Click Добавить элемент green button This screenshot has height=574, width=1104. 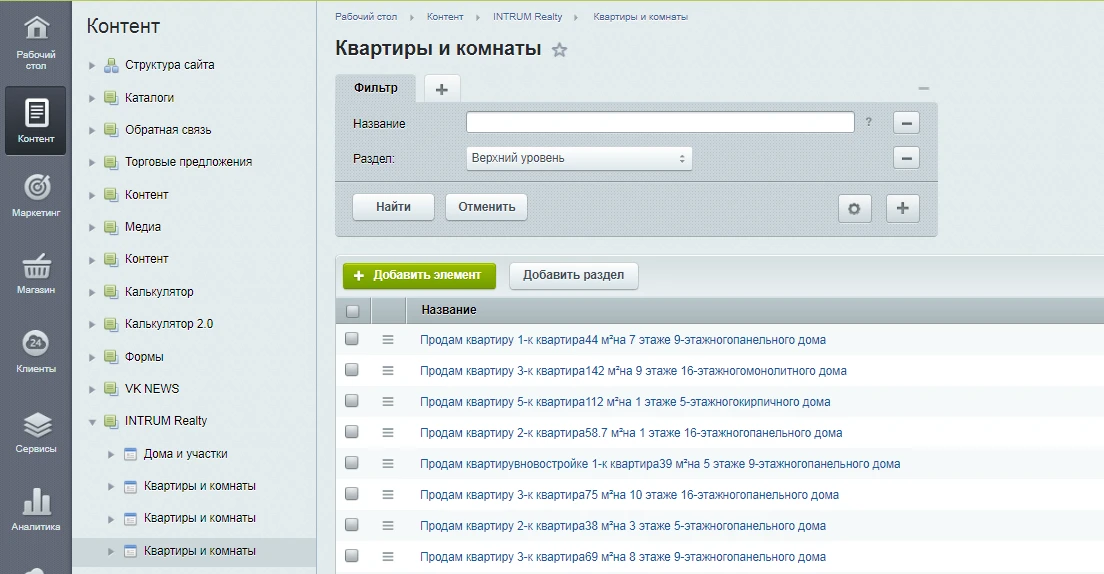click(x=419, y=275)
